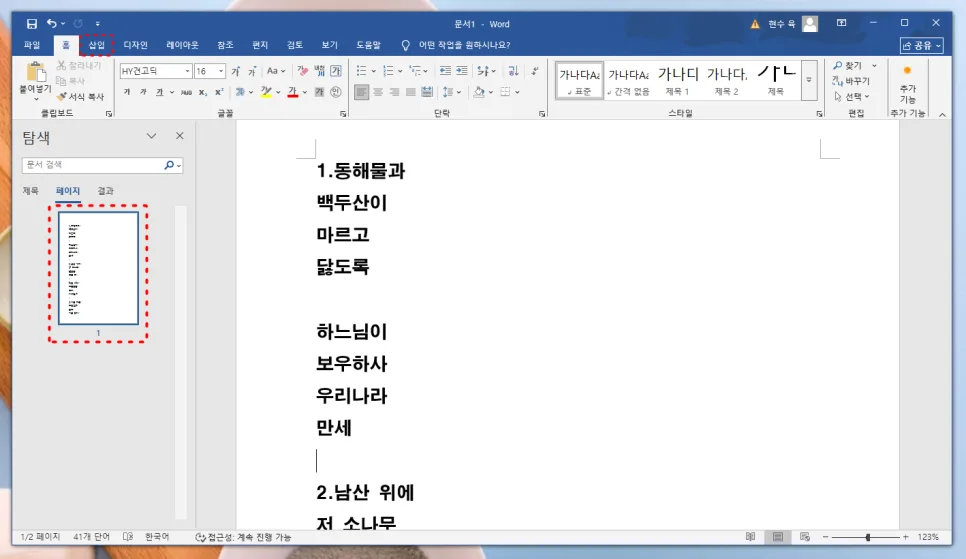Increase font size with the grow icon
The image size is (966, 559).
235,71
